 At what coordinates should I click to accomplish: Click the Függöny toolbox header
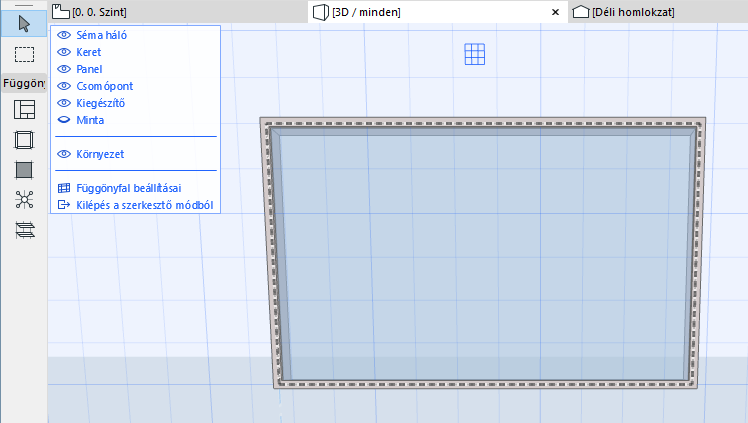pyautogui.click(x=24, y=83)
